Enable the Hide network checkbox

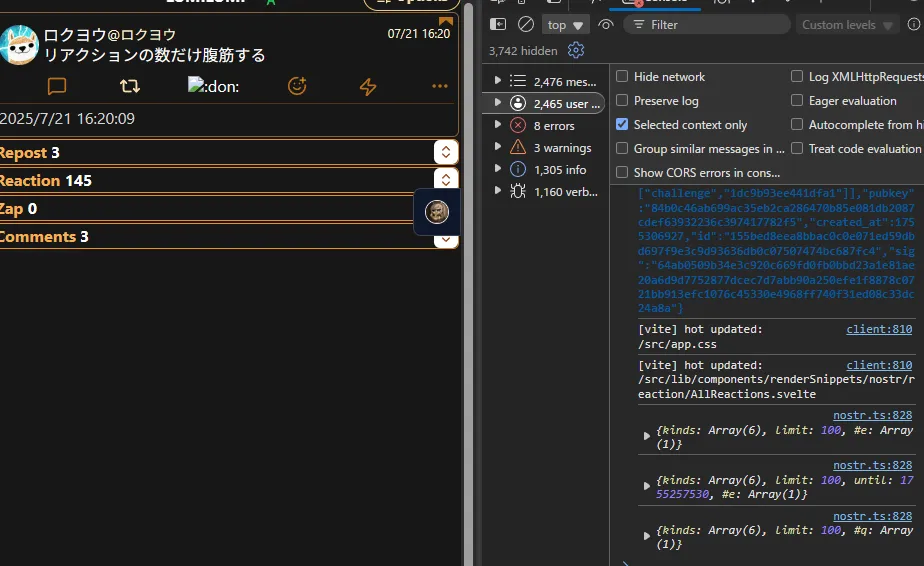click(x=623, y=77)
